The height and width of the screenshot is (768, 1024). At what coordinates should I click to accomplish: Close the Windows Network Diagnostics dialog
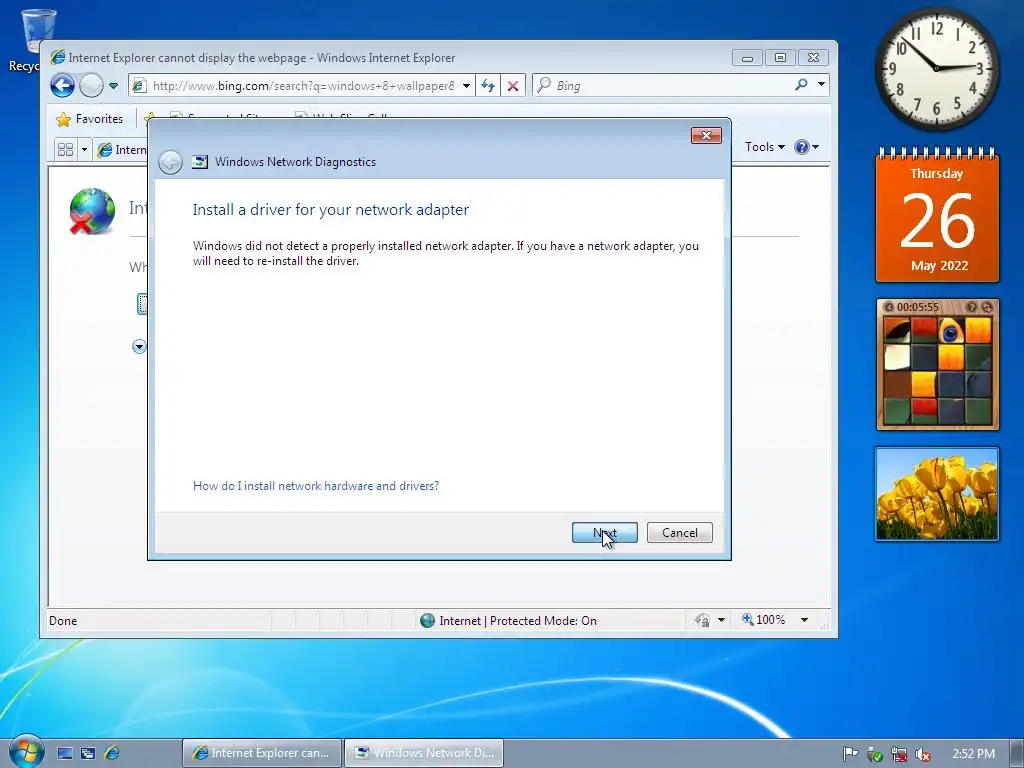pyautogui.click(x=706, y=135)
